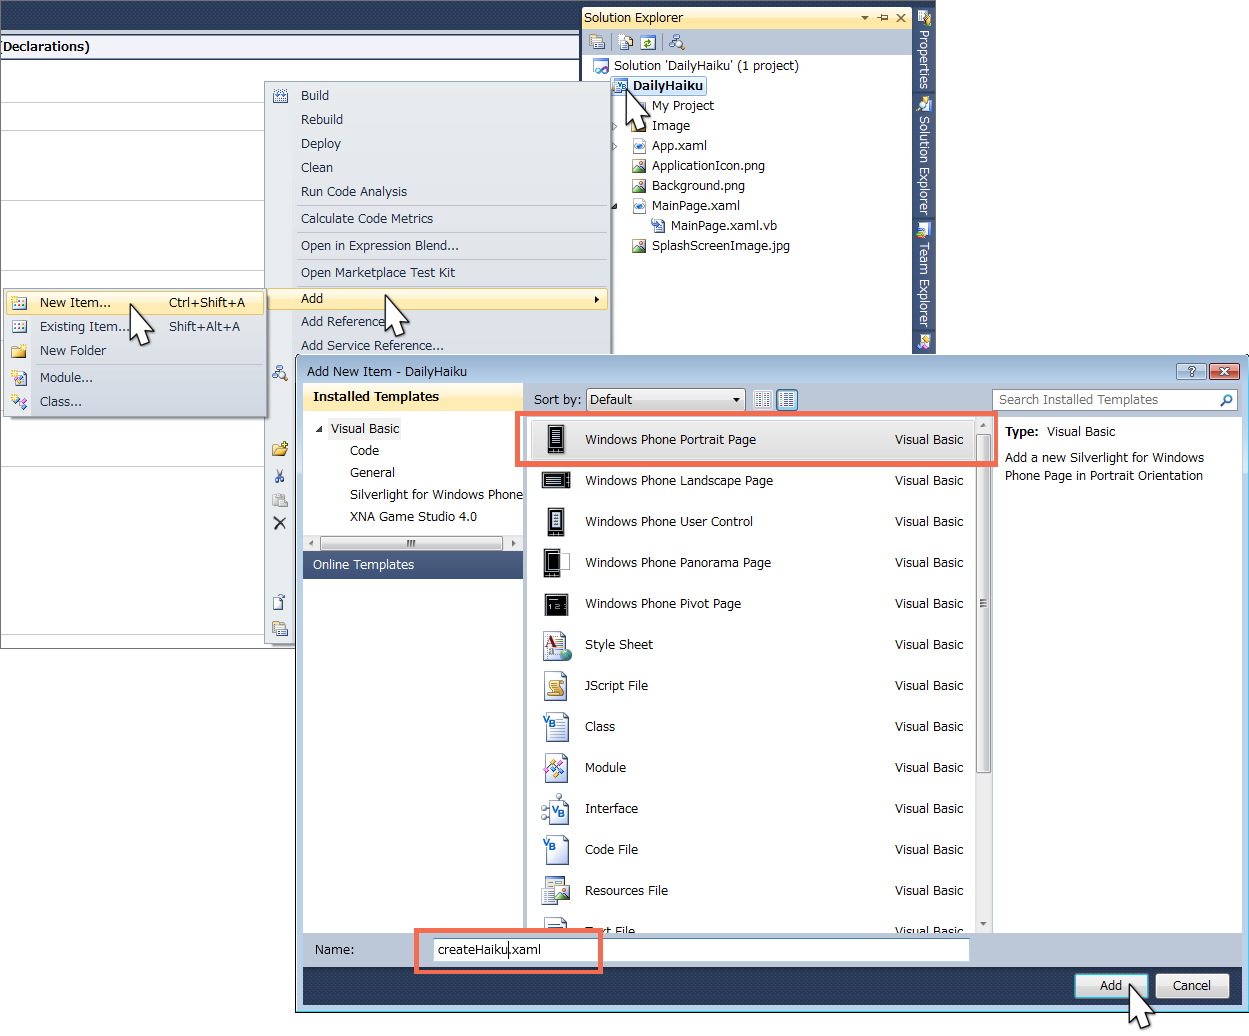Select the JScript File template icon
The width and height of the screenshot is (1249, 1036).
pos(556,686)
